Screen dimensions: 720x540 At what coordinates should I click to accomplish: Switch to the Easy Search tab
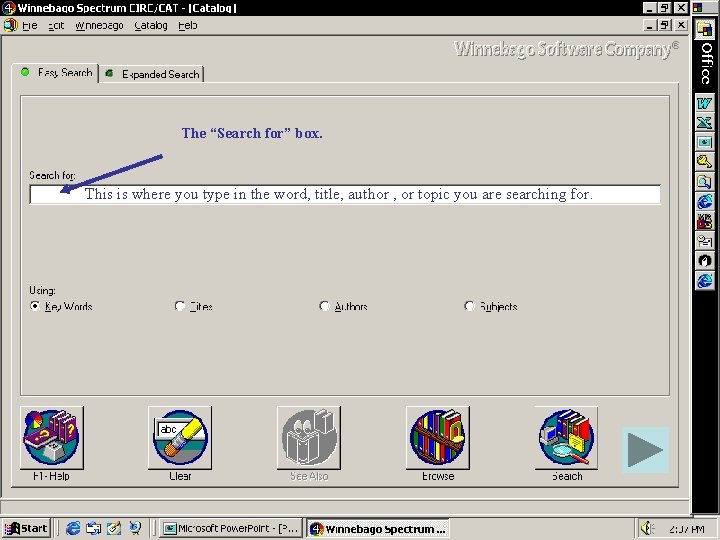click(x=55, y=73)
